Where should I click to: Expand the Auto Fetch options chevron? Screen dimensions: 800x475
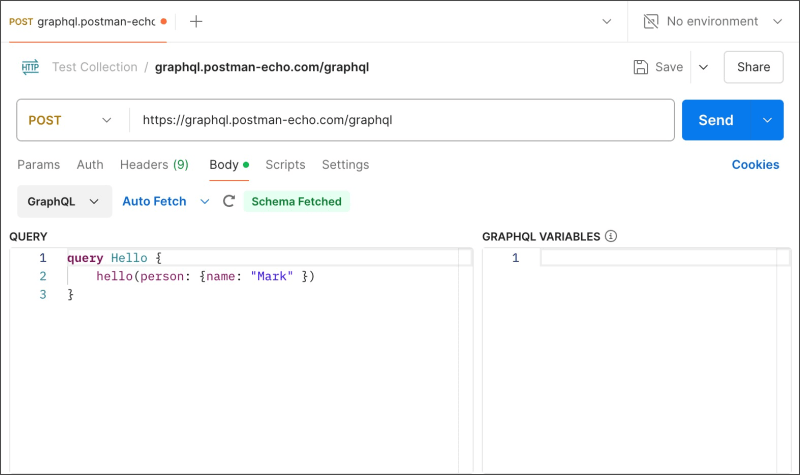[x=205, y=202]
